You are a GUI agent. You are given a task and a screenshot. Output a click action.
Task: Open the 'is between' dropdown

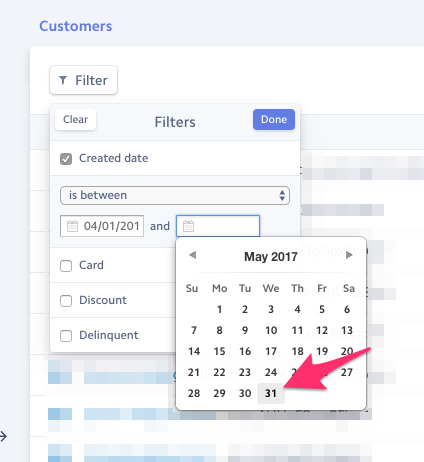175,195
